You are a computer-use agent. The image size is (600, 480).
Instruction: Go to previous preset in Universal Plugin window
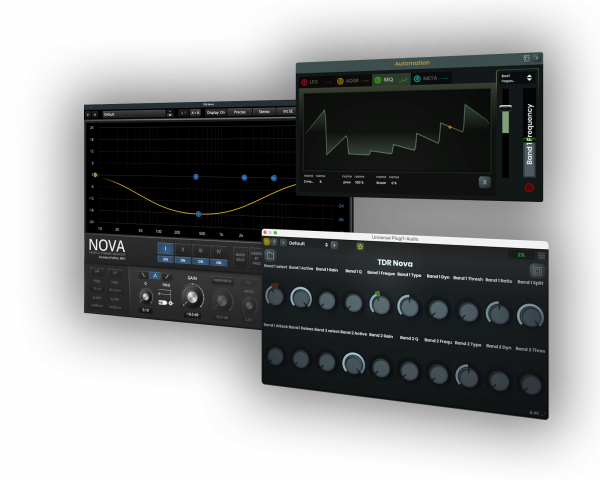283,243
